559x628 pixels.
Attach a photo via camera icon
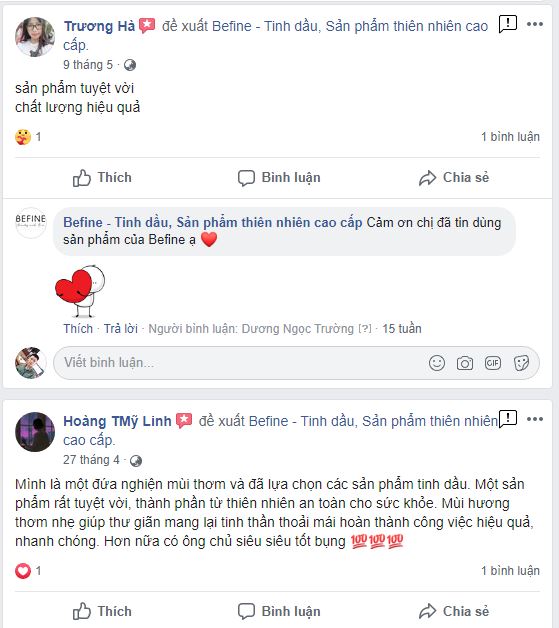point(464,363)
